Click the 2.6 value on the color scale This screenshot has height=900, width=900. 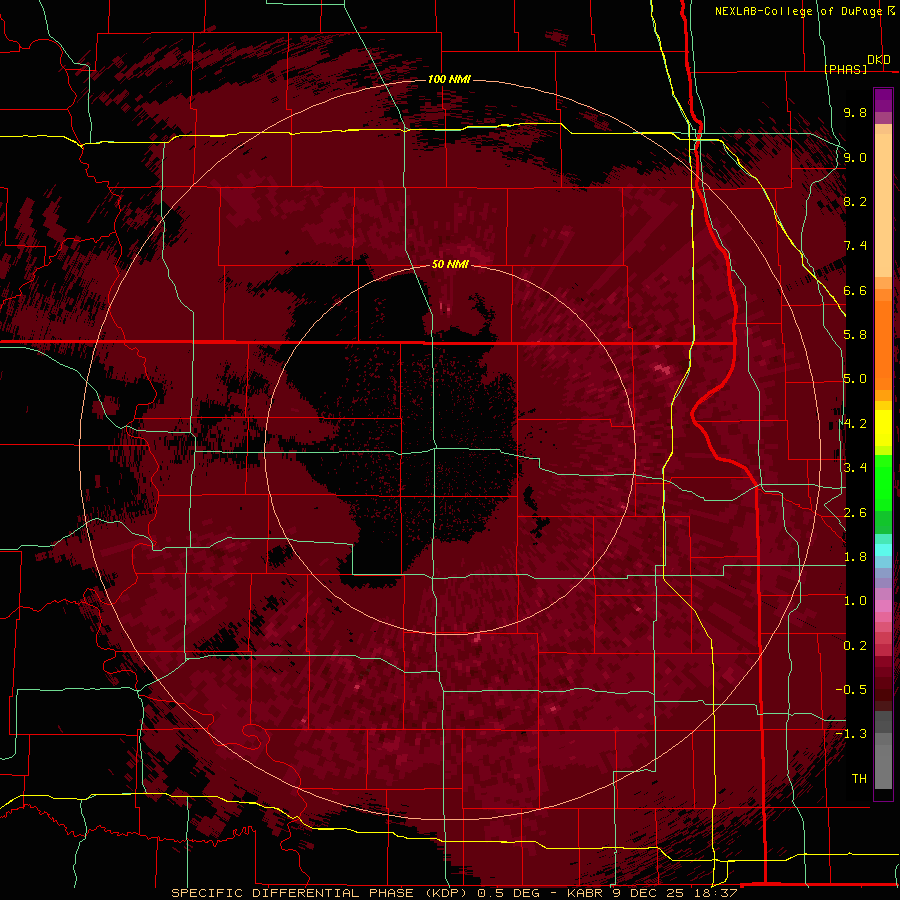click(x=855, y=513)
